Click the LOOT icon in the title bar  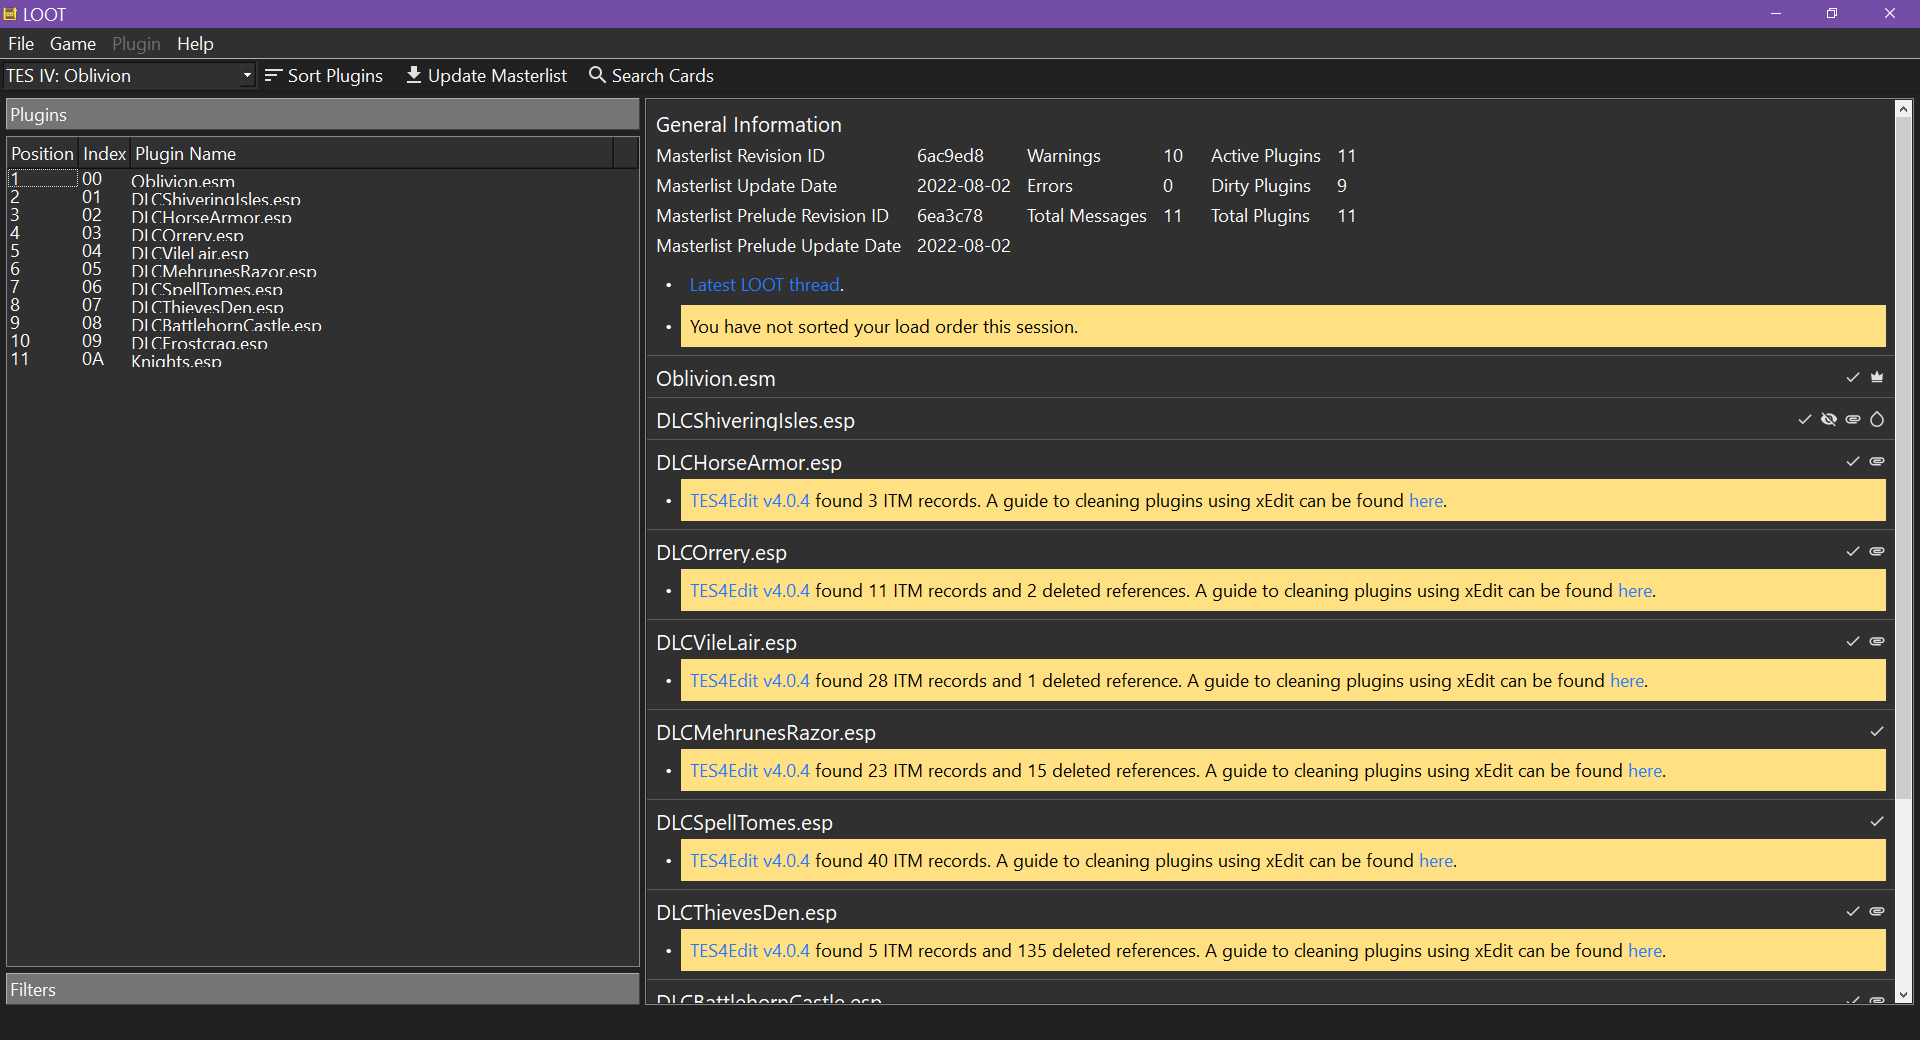tap(10, 13)
